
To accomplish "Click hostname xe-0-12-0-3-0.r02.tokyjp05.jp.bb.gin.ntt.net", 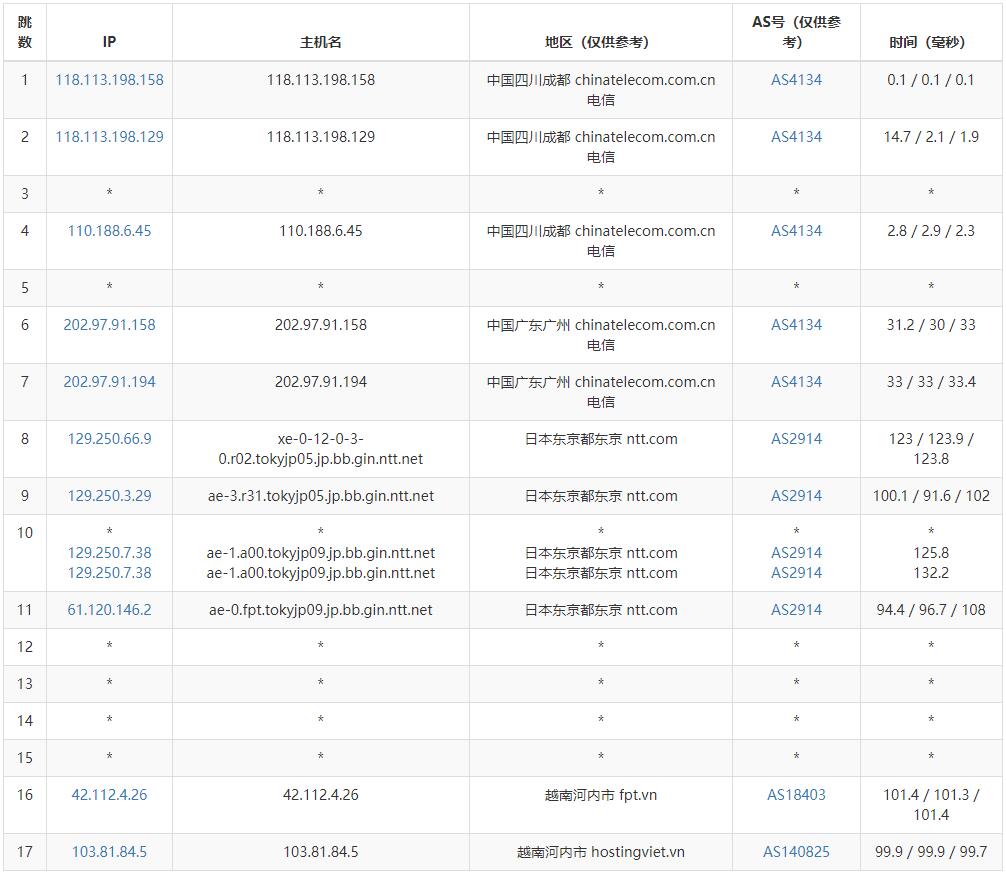I will pyautogui.click(x=321, y=449).
